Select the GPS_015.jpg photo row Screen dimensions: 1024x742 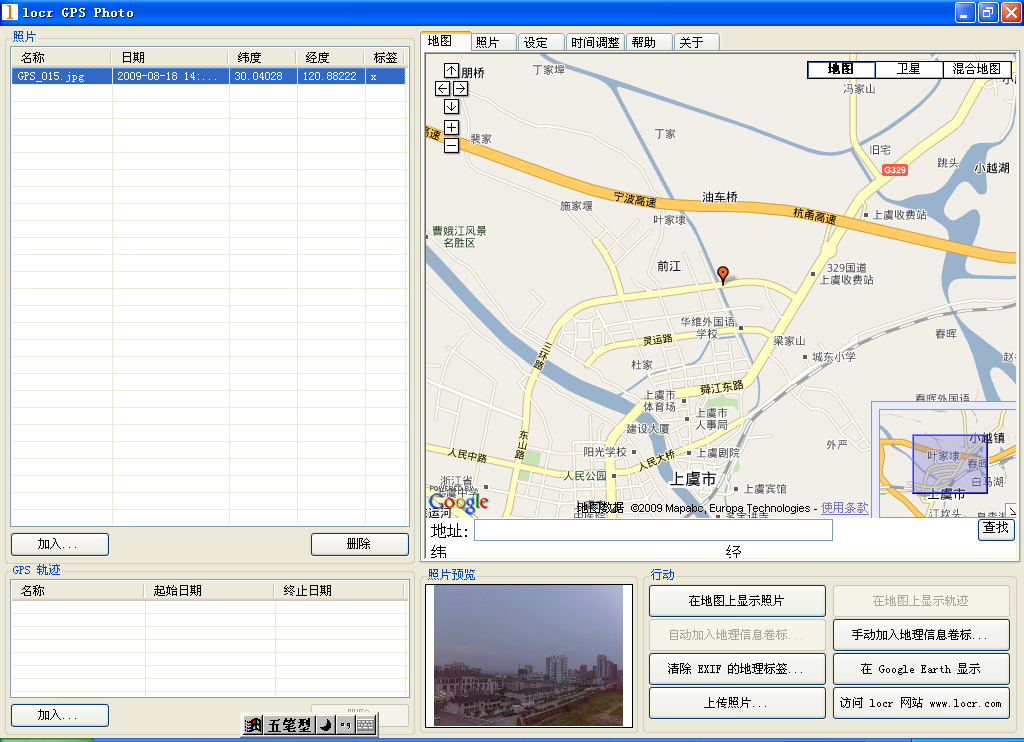[x=208, y=76]
